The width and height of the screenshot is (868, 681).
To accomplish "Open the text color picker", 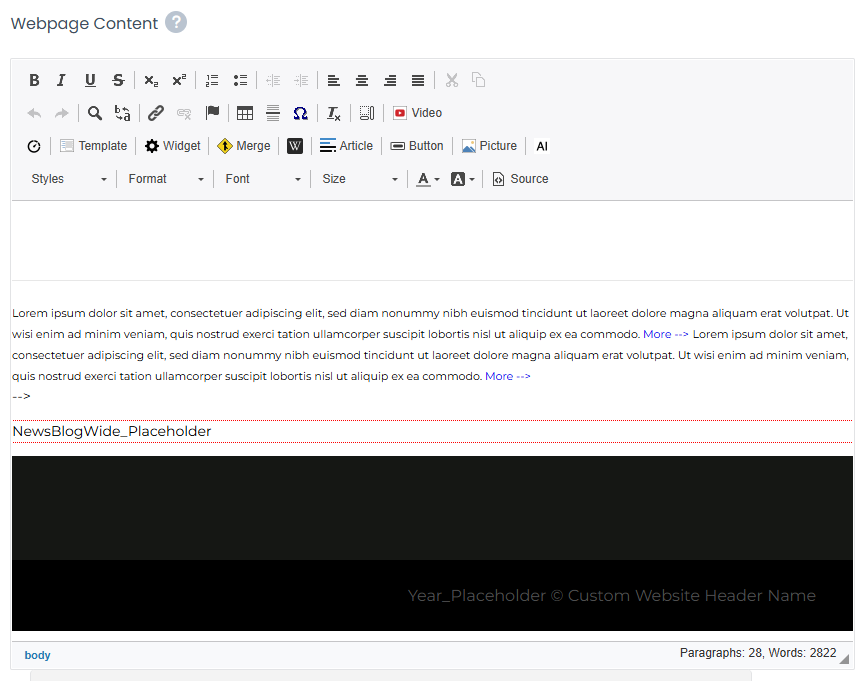I will point(428,179).
